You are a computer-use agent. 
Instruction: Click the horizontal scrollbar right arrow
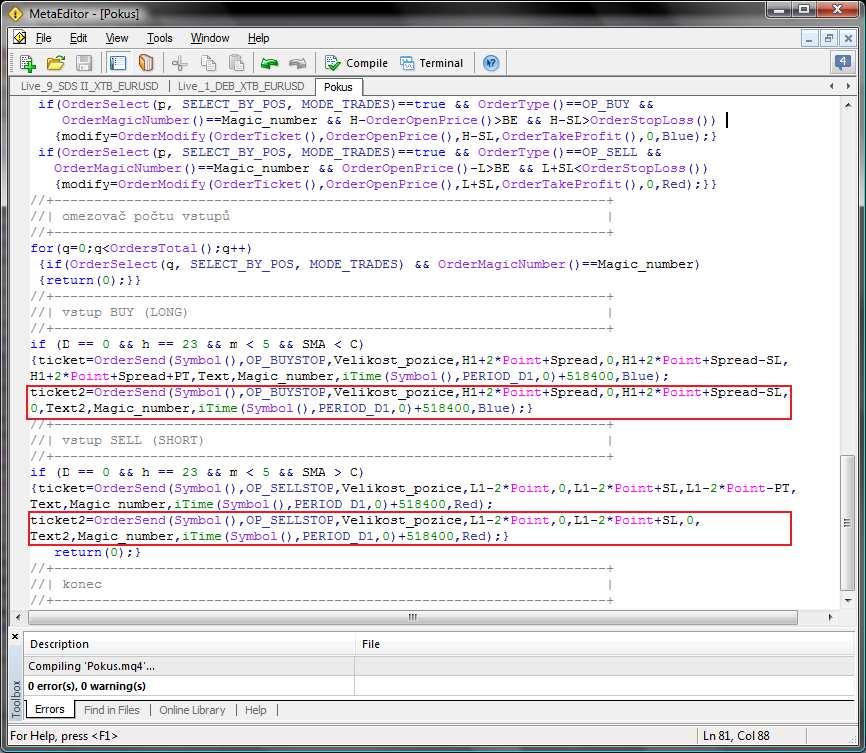pyautogui.click(x=831, y=617)
